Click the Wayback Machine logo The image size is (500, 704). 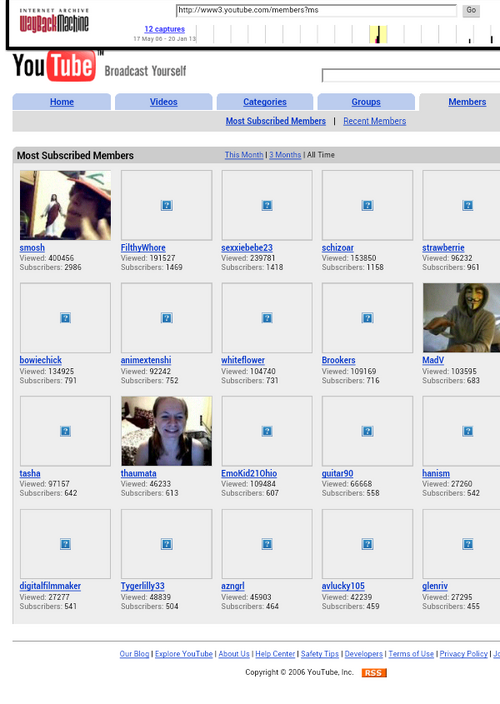point(54,21)
